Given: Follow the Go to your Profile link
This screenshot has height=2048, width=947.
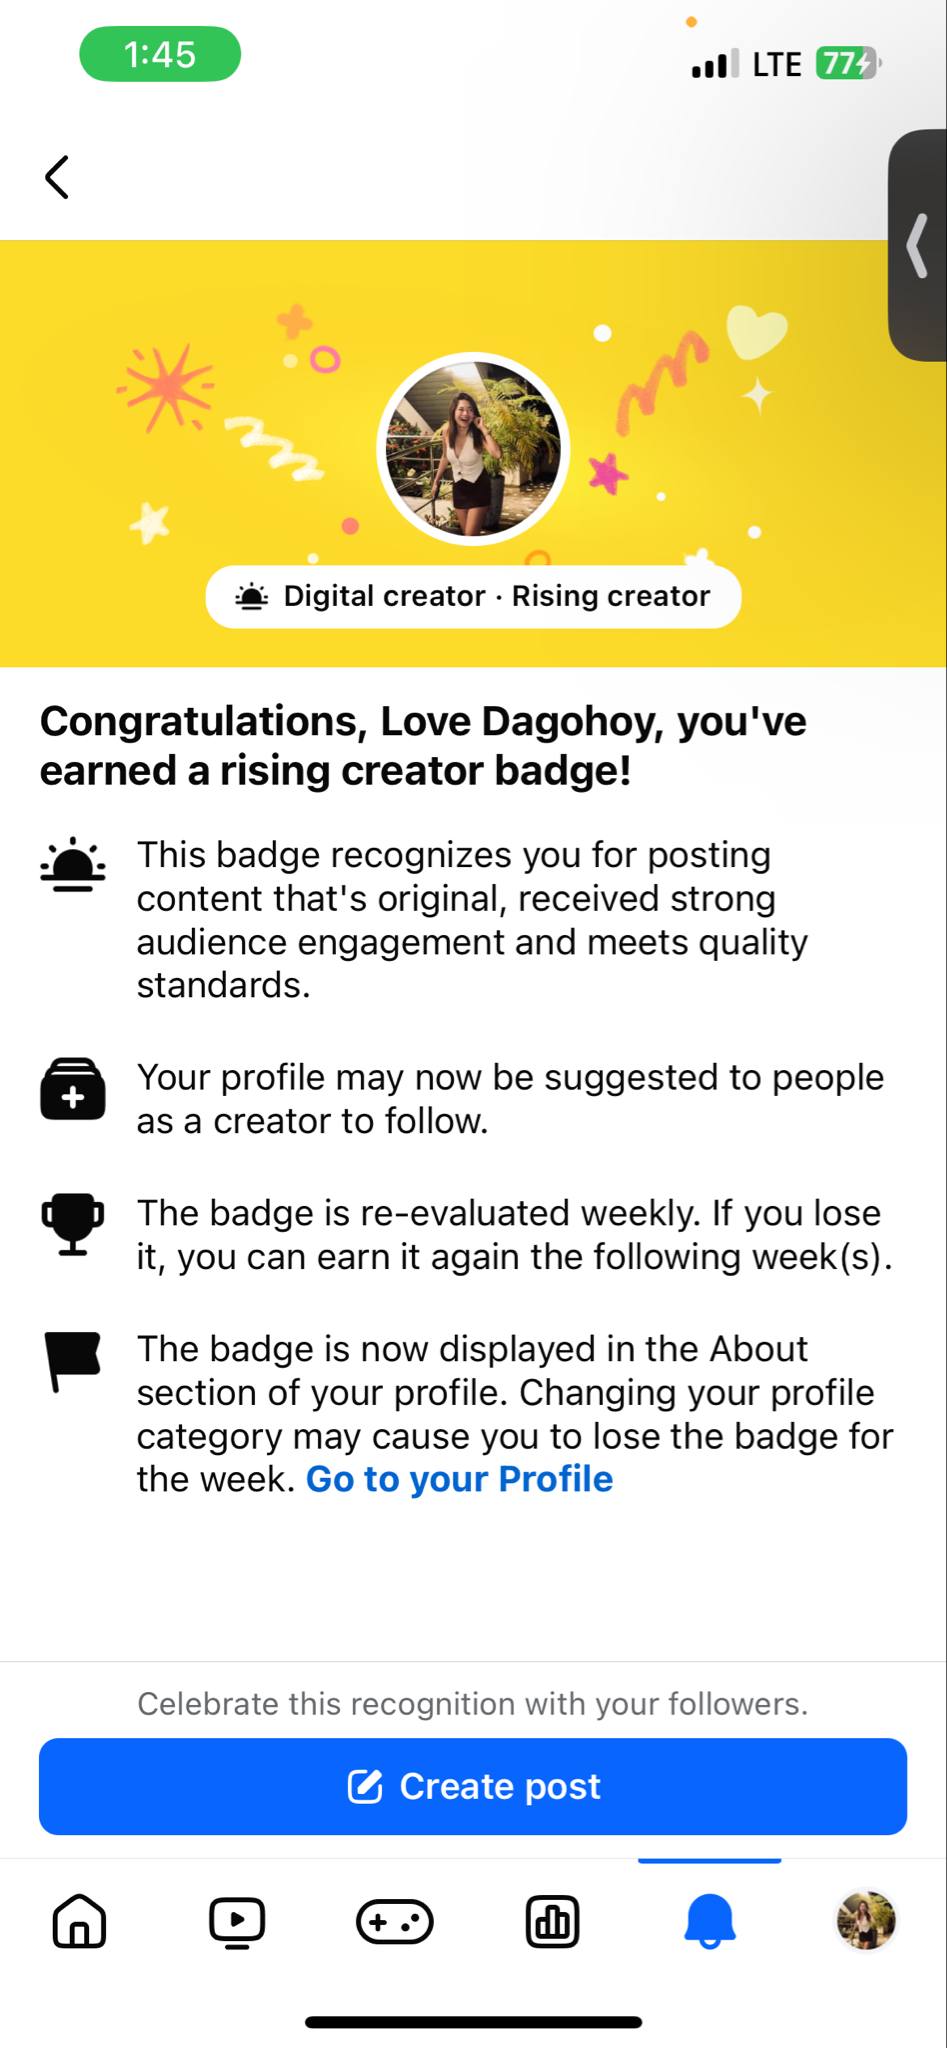Looking at the screenshot, I should (459, 1479).
